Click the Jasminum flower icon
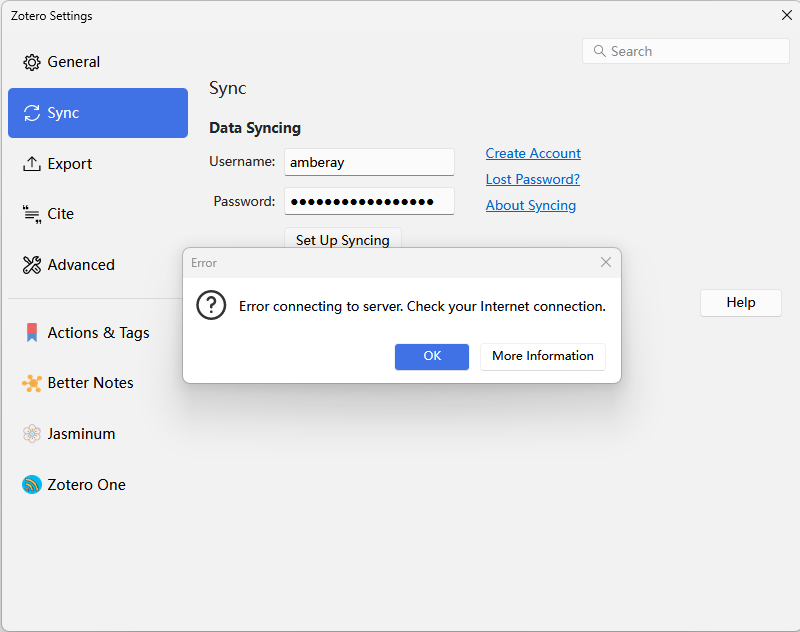 (x=32, y=434)
